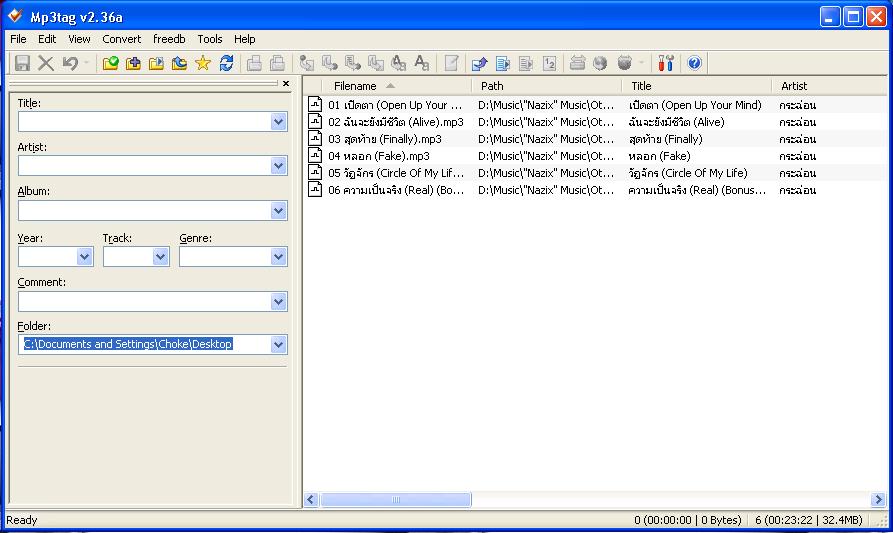
Task: Click the horizontal scrollbar left arrow
Action: tap(310, 499)
